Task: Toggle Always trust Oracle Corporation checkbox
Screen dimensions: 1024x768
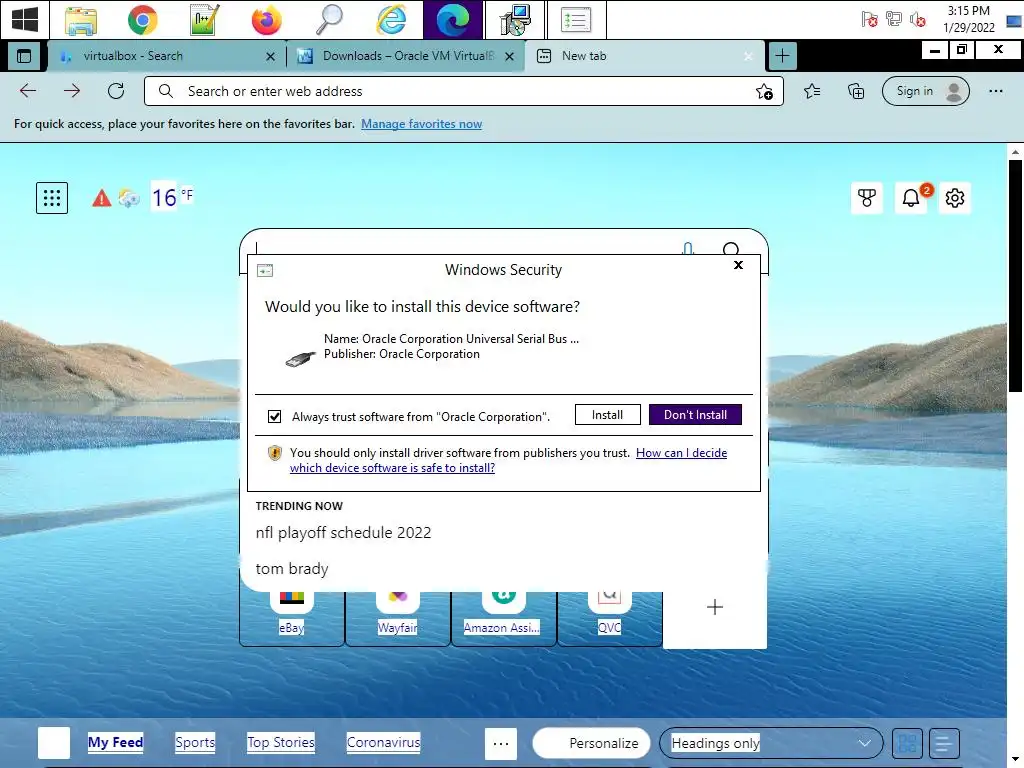Action: (274, 416)
